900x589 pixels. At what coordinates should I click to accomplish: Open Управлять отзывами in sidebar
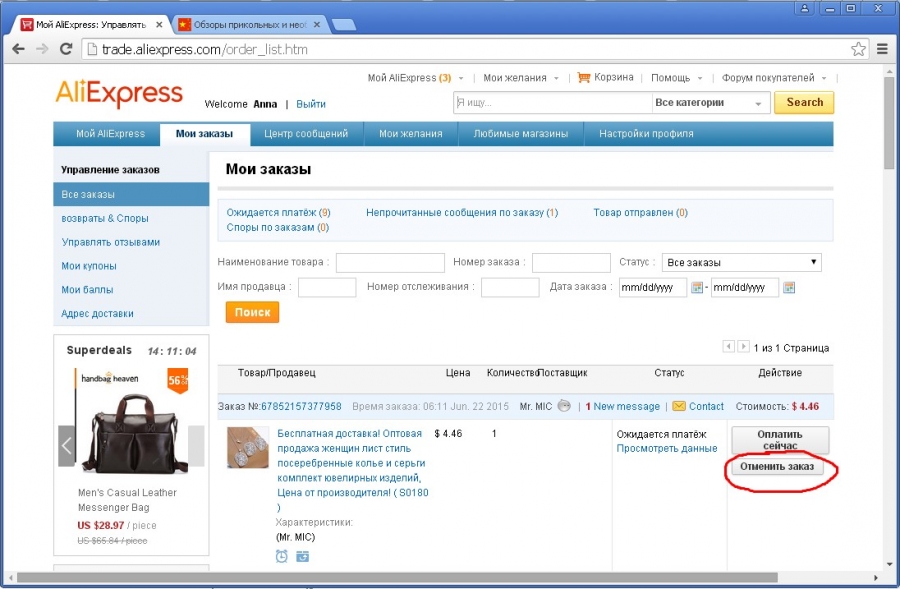point(110,242)
